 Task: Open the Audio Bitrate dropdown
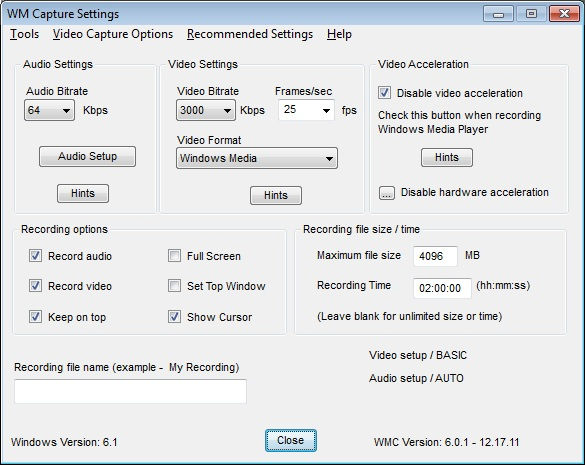(x=50, y=110)
